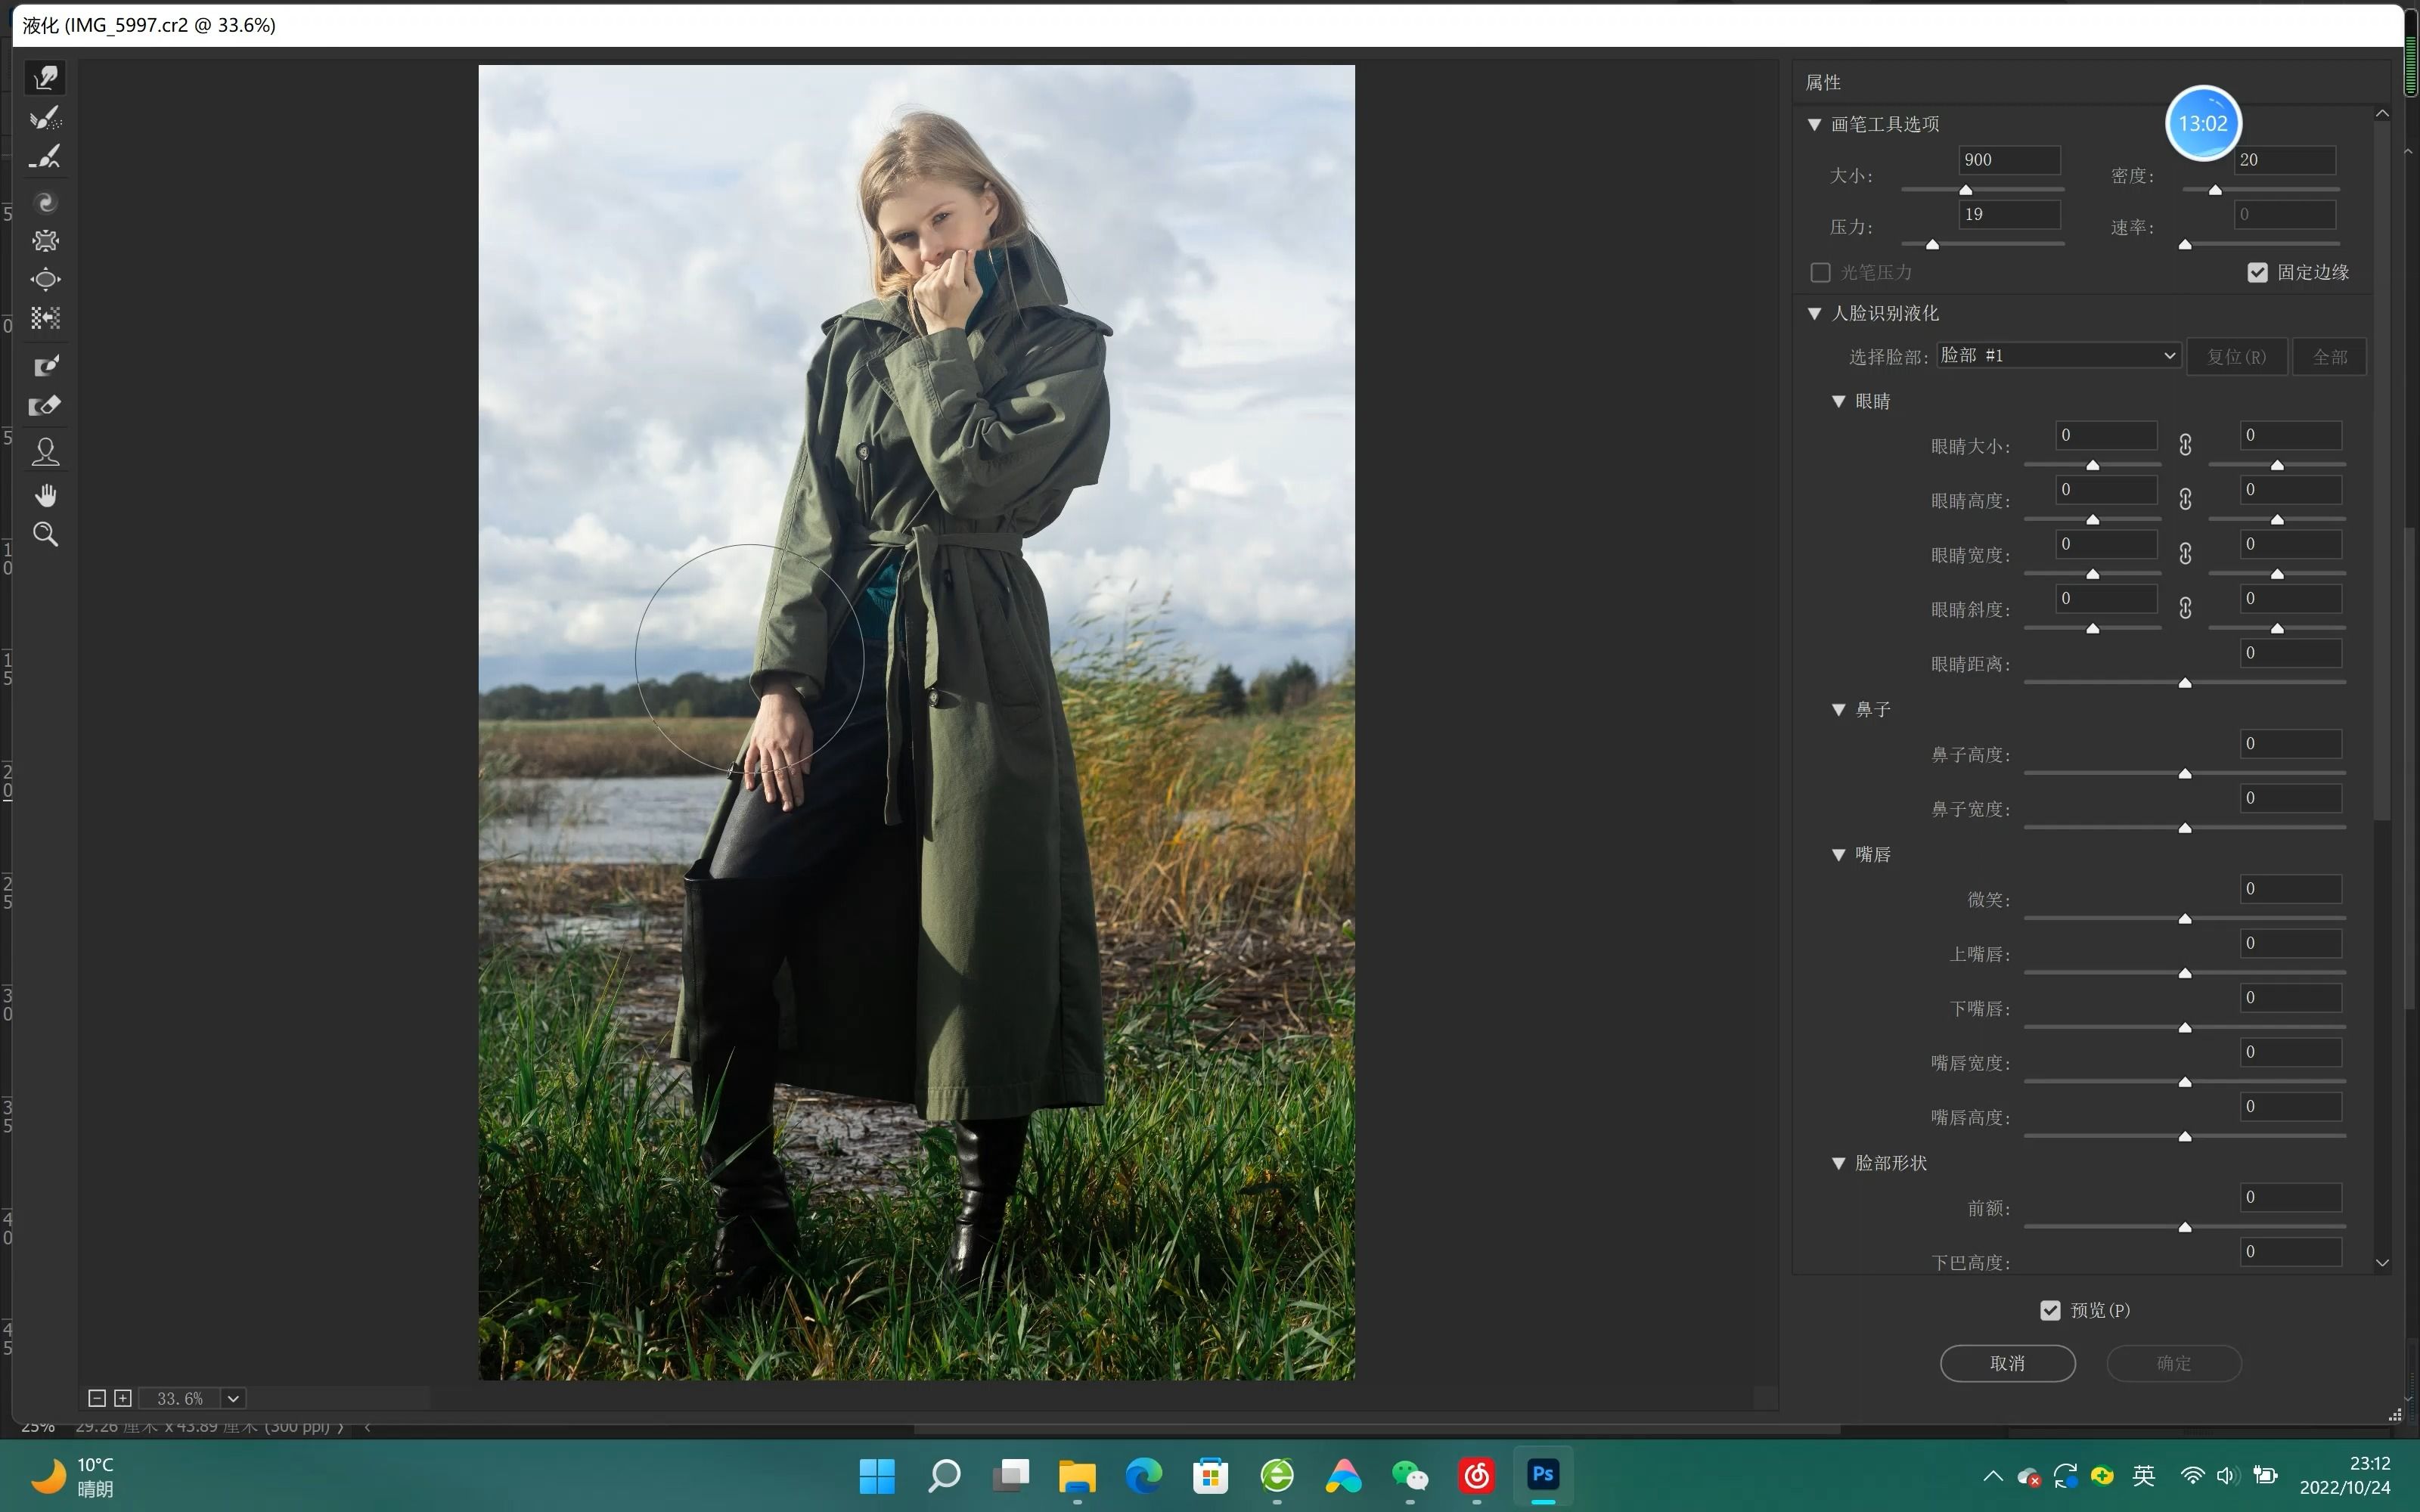Viewport: 2420px width, 1512px height.
Task: Open the 选择脸部 face dropdown
Action: point(2058,356)
